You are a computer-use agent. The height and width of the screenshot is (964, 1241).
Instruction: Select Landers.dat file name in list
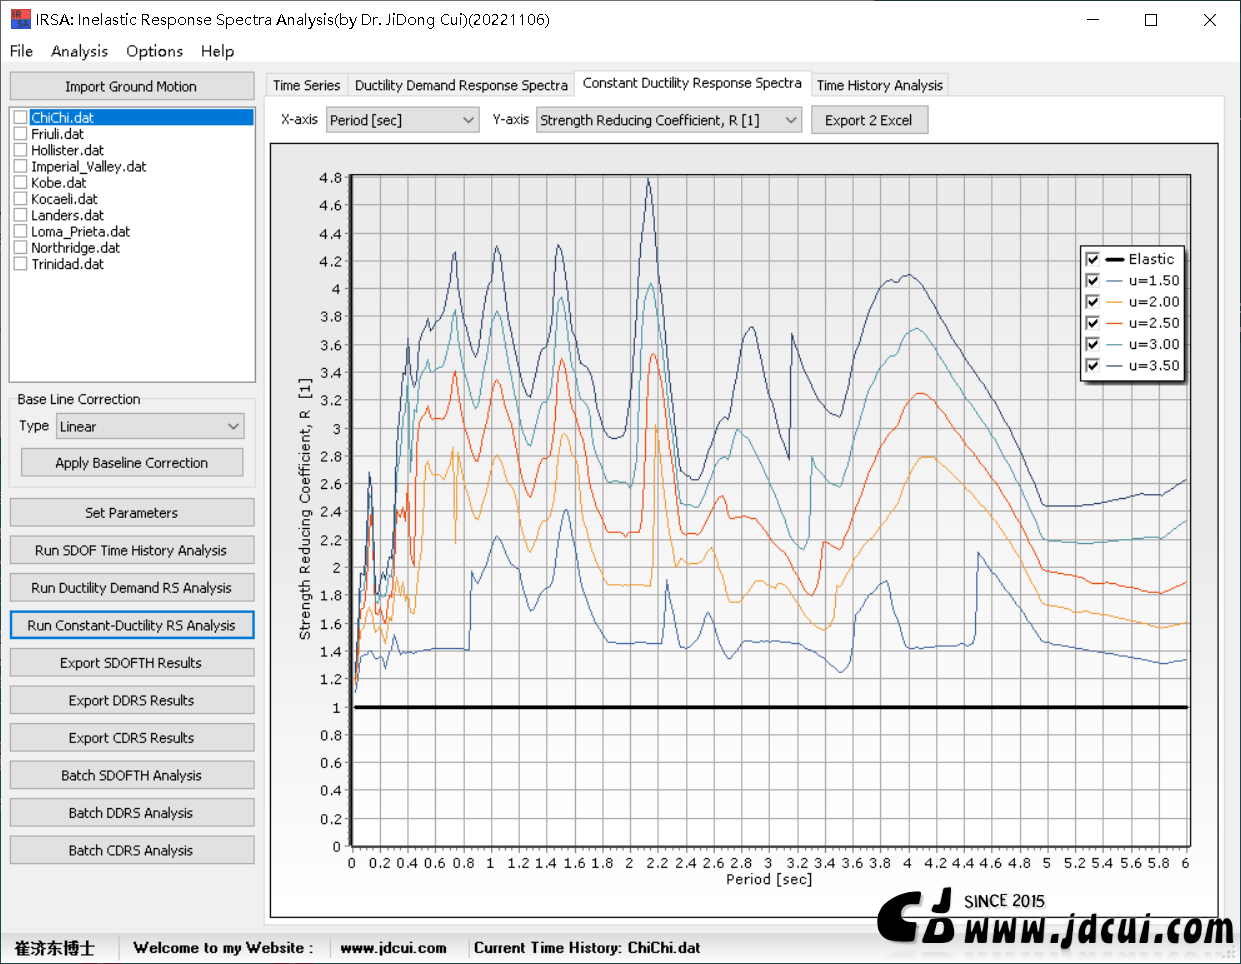point(67,216)
